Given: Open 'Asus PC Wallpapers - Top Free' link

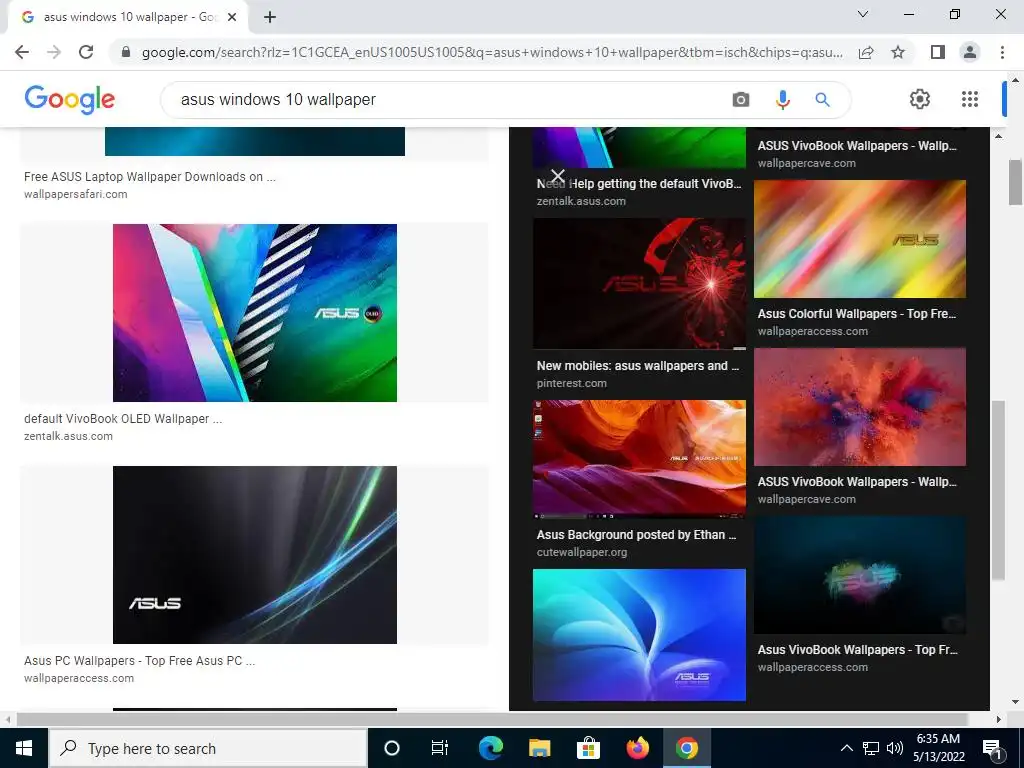Looking at the screenshot, I should pos(139,660).
